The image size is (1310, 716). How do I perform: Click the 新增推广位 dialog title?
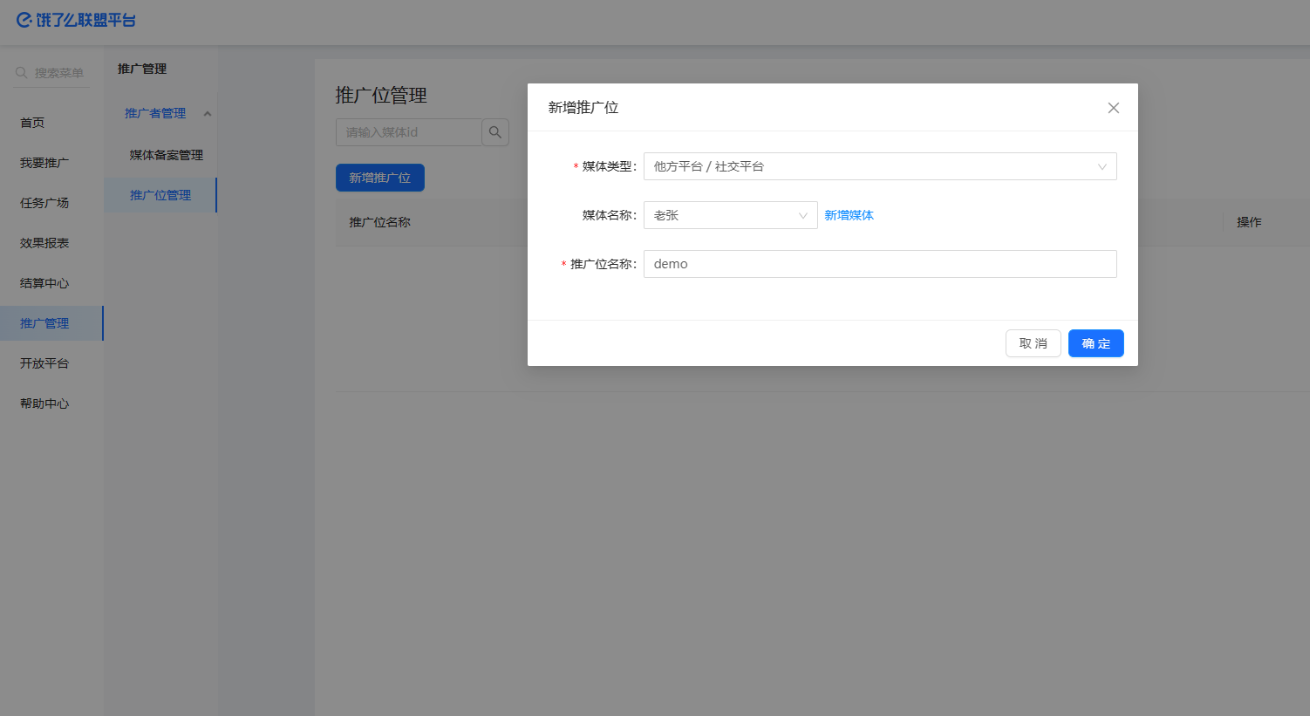click(x=583, y=108)
